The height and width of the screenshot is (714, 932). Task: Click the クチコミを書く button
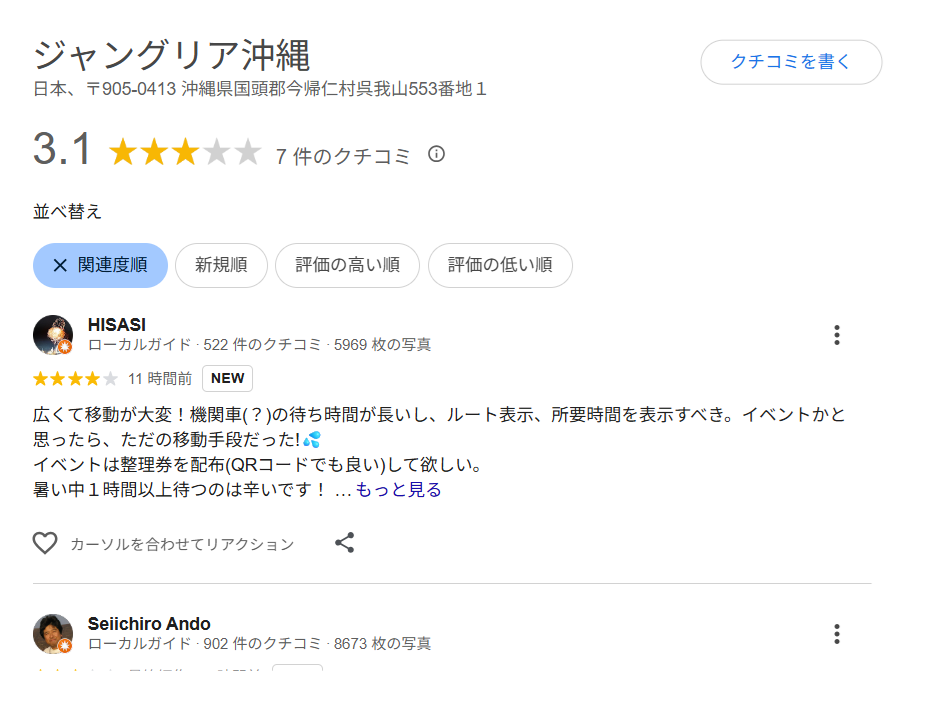790,62
